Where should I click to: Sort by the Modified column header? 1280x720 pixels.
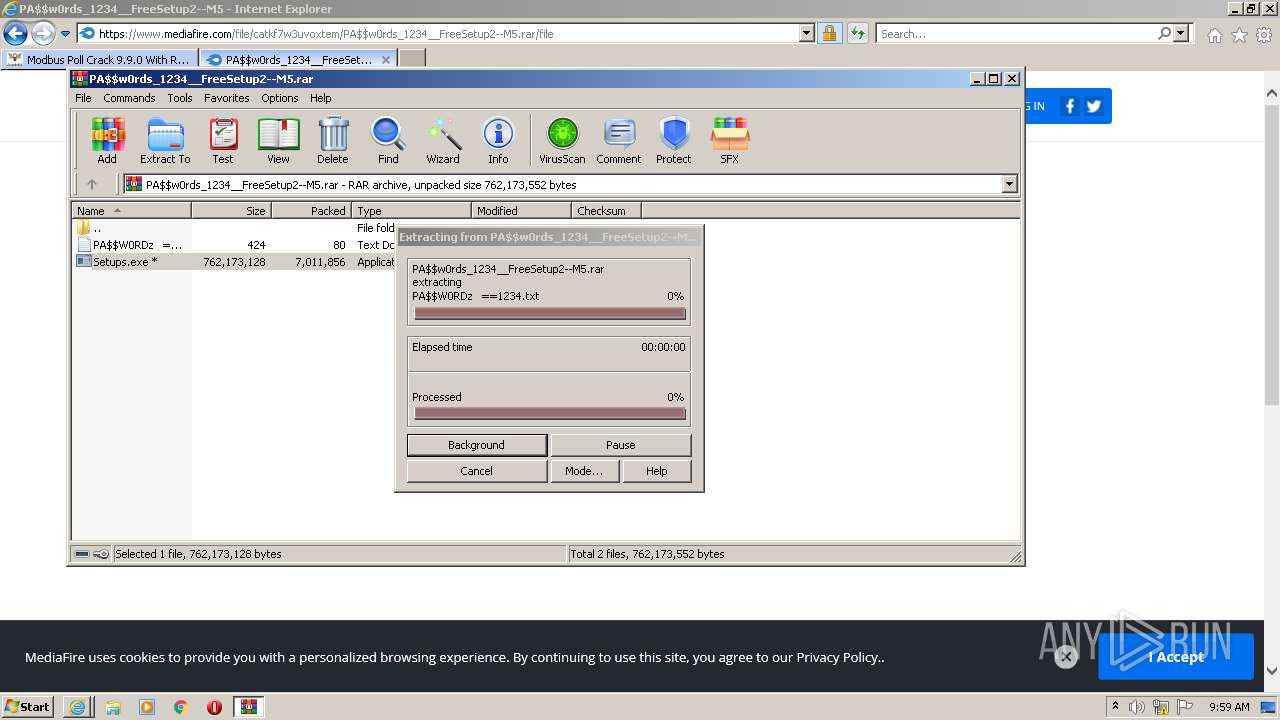click(521, 211)
